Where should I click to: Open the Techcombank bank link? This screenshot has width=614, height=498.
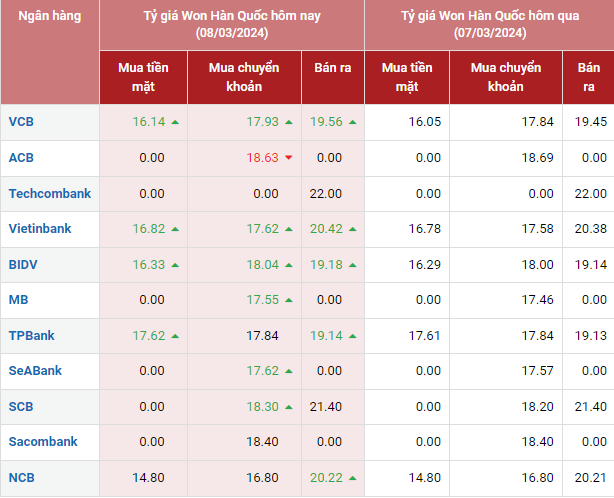49,193
